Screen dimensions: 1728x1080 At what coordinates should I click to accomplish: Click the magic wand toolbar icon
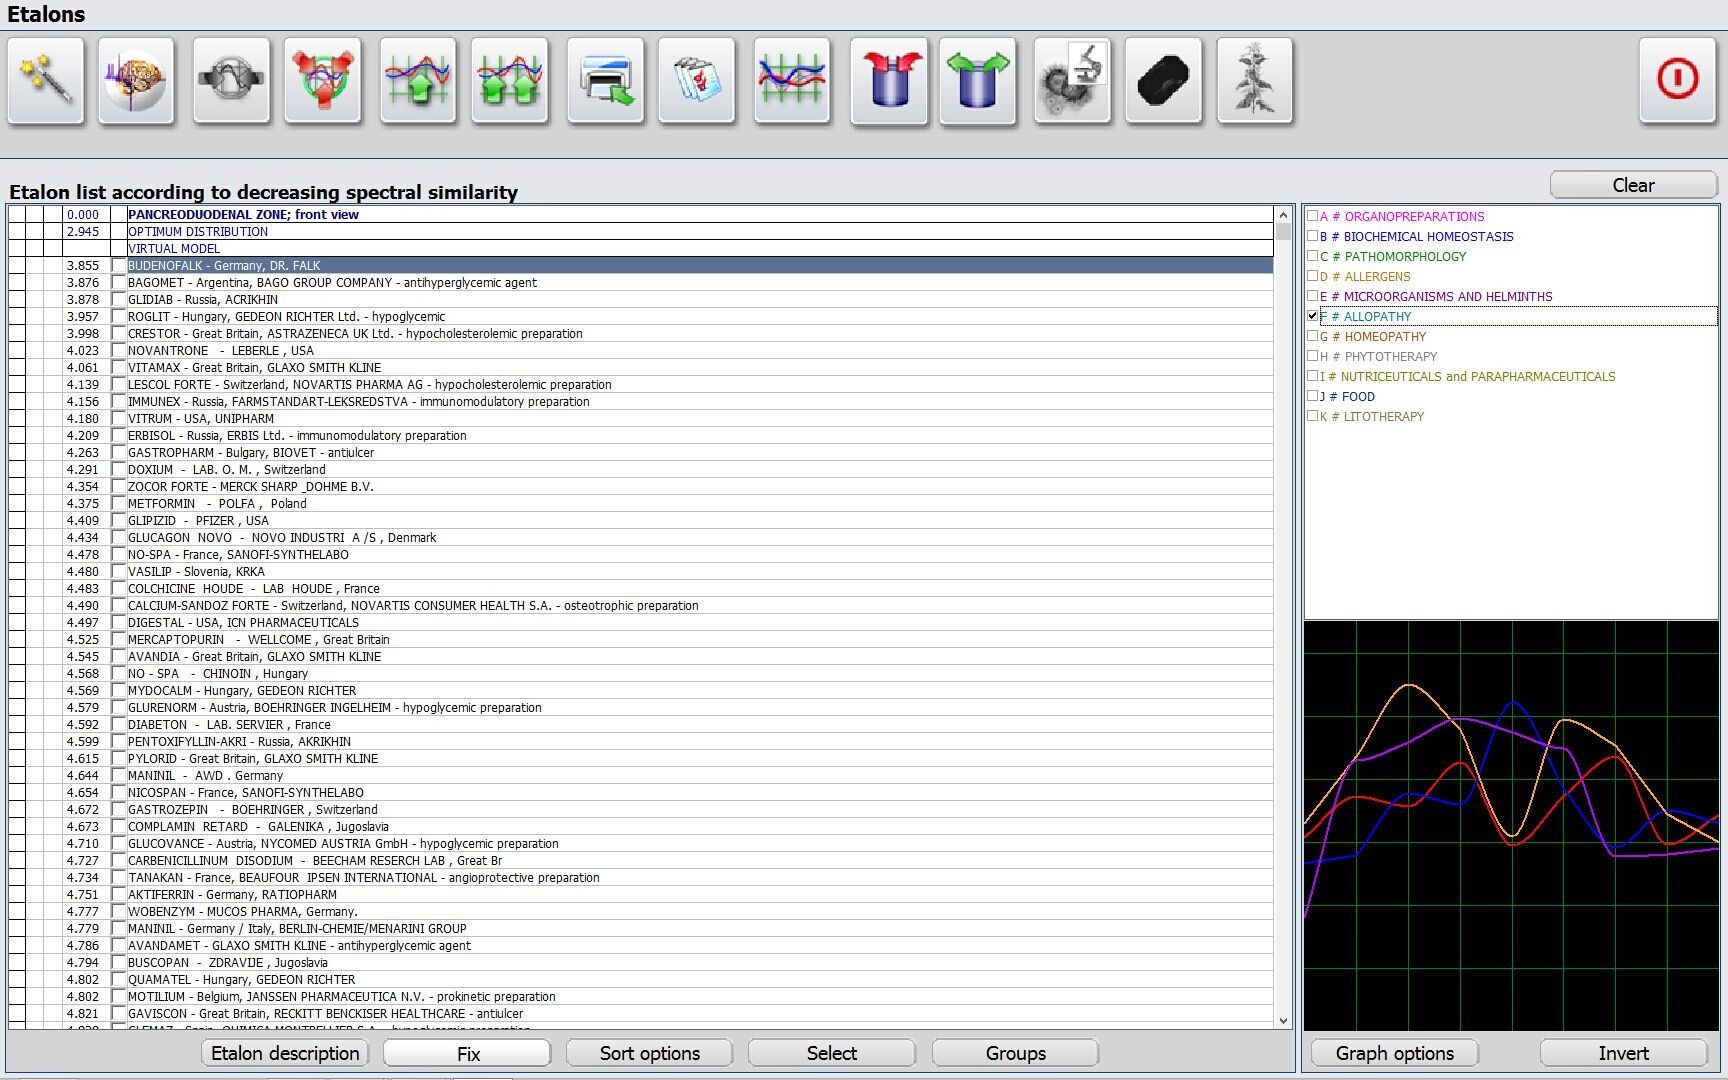[x=46, y=81]
